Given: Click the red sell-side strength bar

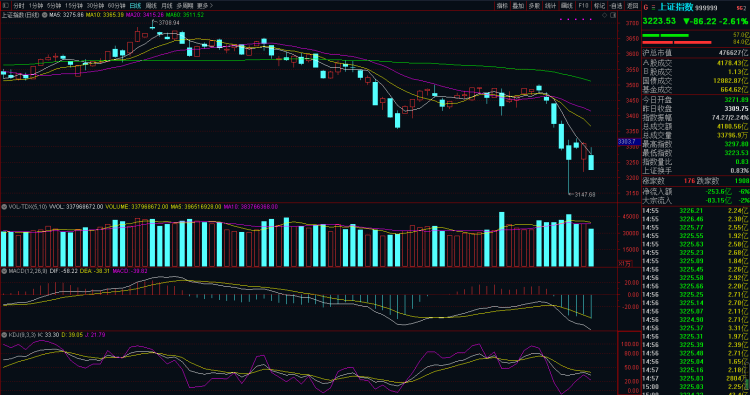Looking at the screenshot, I should tap(676, 43).
